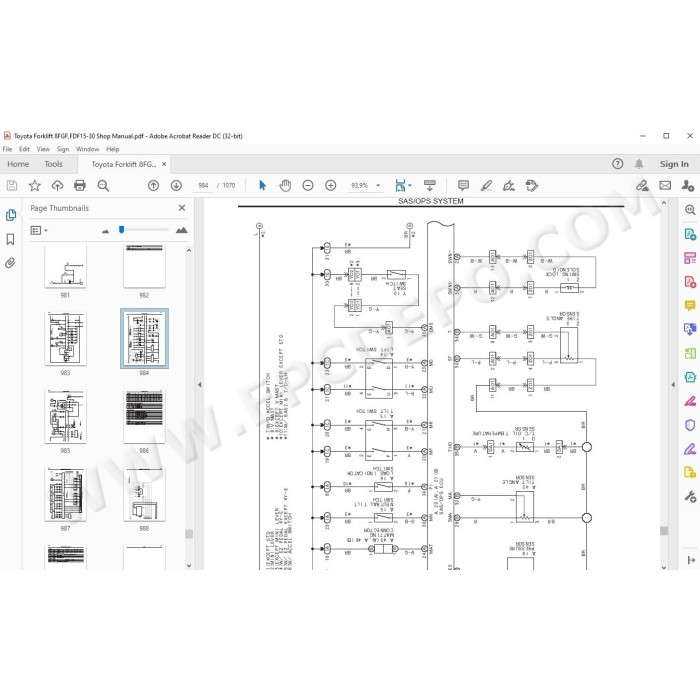Switch to the Tools tab
Viewport: 700px width, 700px height.
pyautogui.click(x=54, y=164)
